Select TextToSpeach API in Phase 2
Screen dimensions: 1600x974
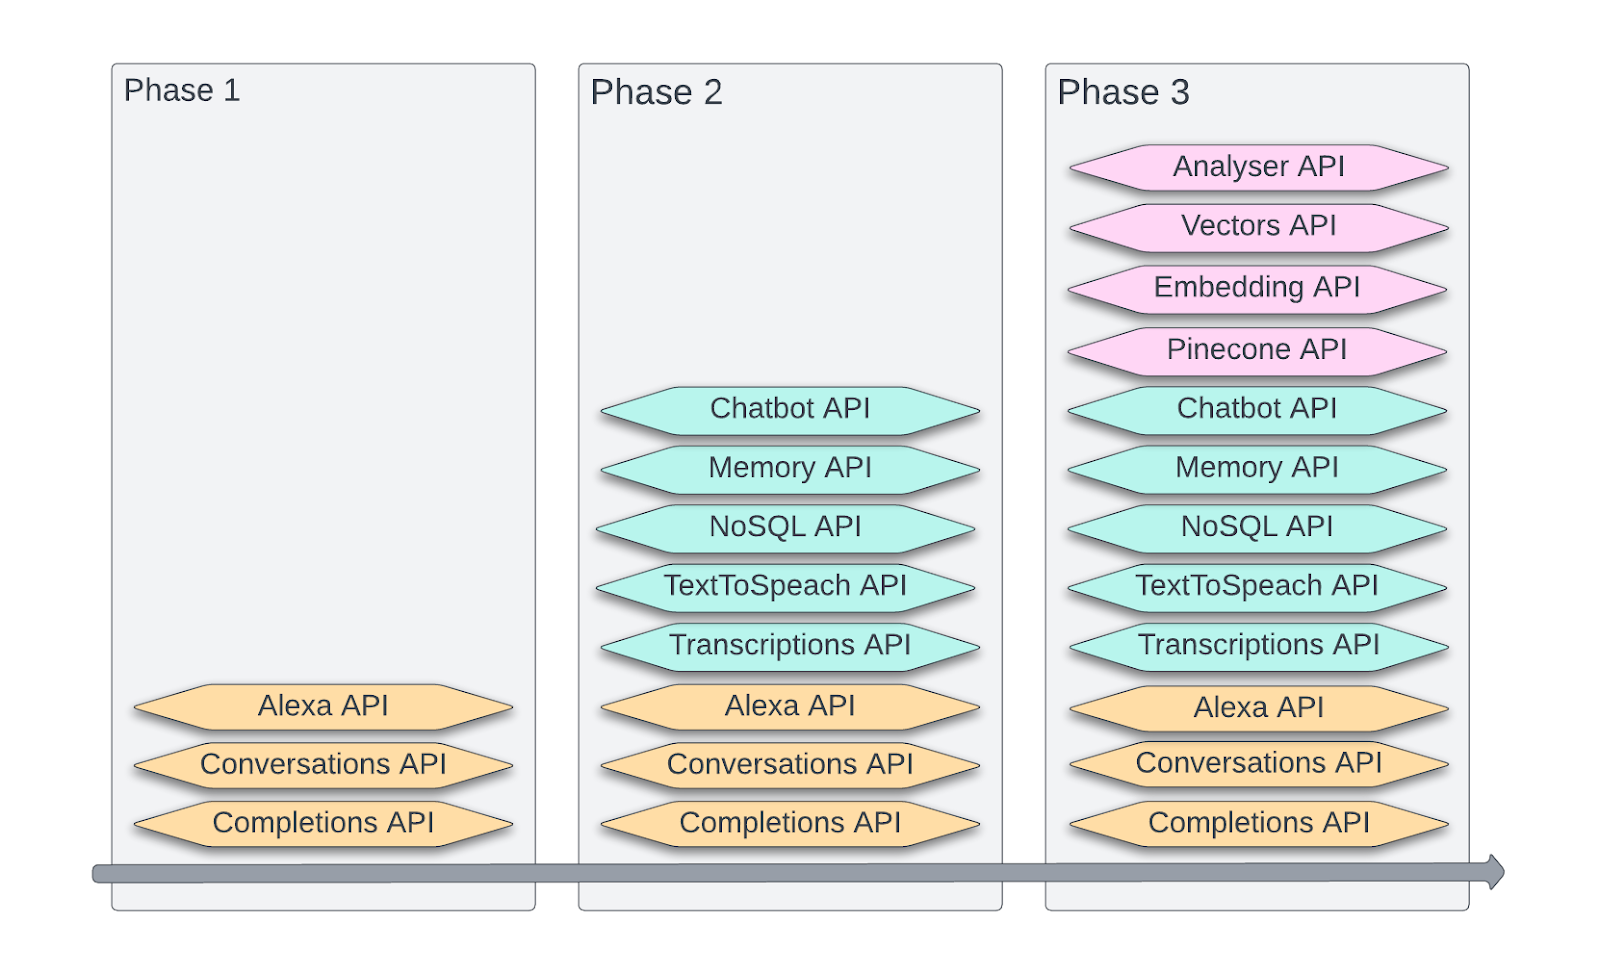click(x=785, y=587)
